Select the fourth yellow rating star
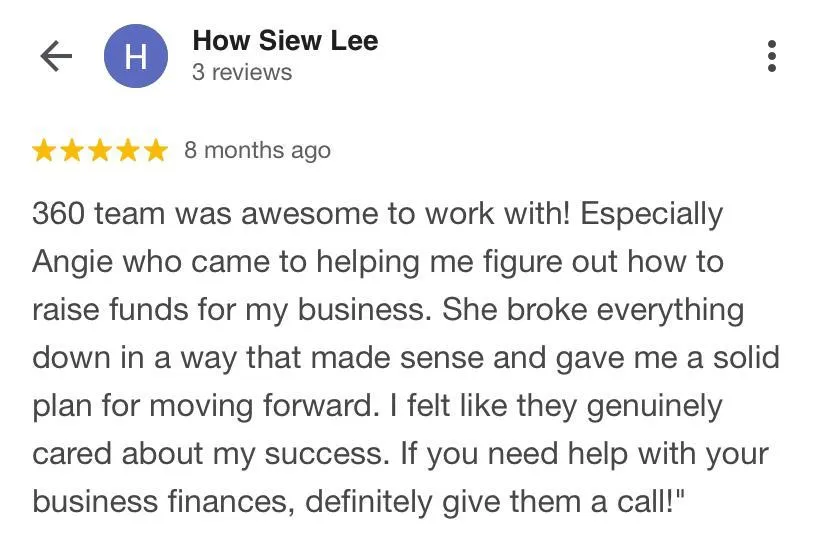This screenshot has height=537, width=828. click(x=128, y=150)
